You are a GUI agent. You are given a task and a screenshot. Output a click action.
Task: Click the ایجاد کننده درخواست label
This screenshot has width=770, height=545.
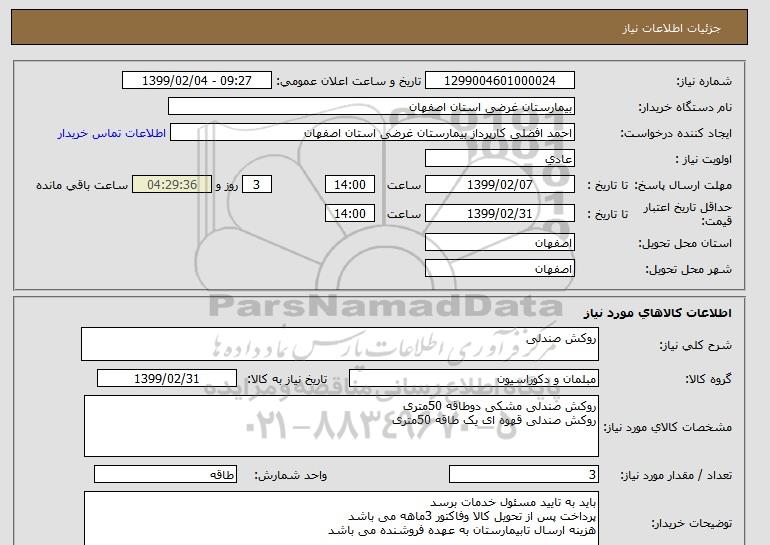pyautogui.click(x=676, y=134)
